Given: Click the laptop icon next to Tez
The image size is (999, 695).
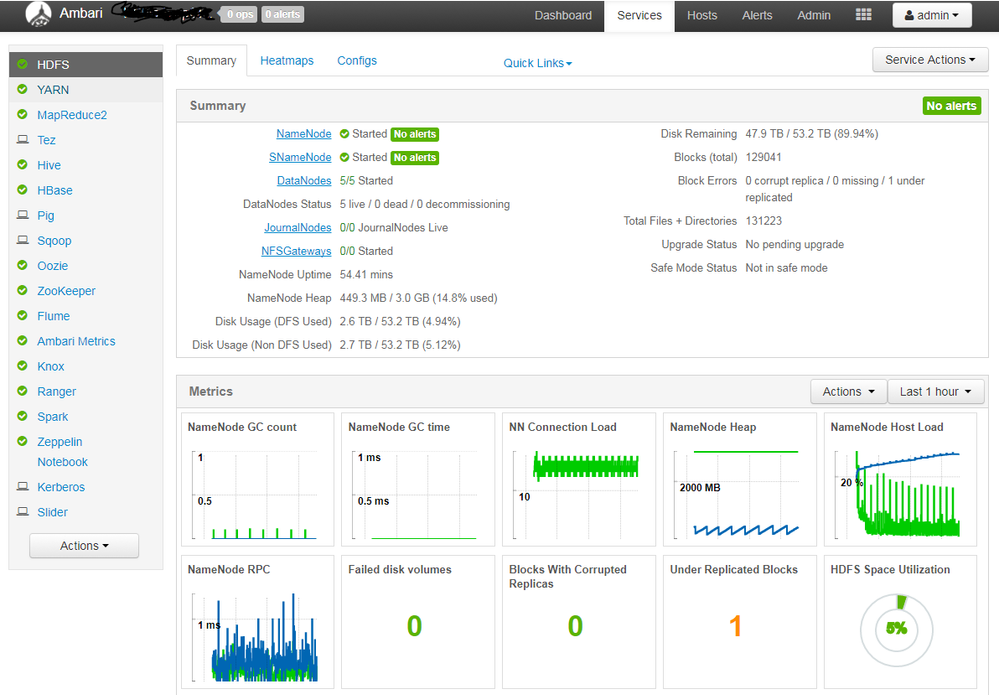Looking at the screenshot, I should point(22,140).
